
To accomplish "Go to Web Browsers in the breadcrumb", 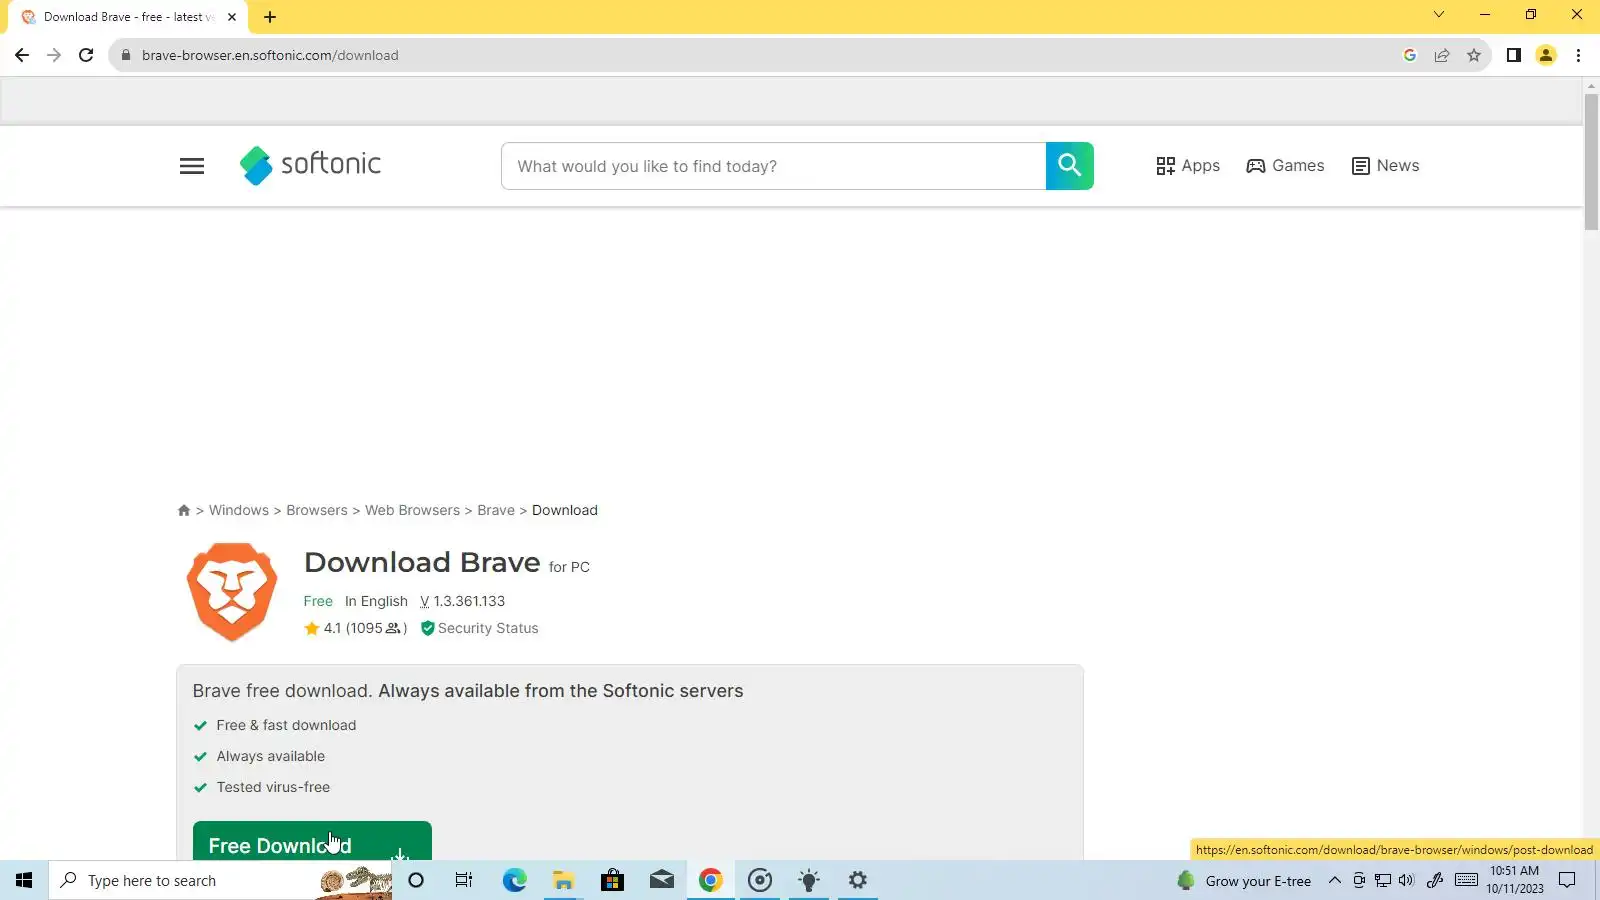I will click(x=412, y=510).
